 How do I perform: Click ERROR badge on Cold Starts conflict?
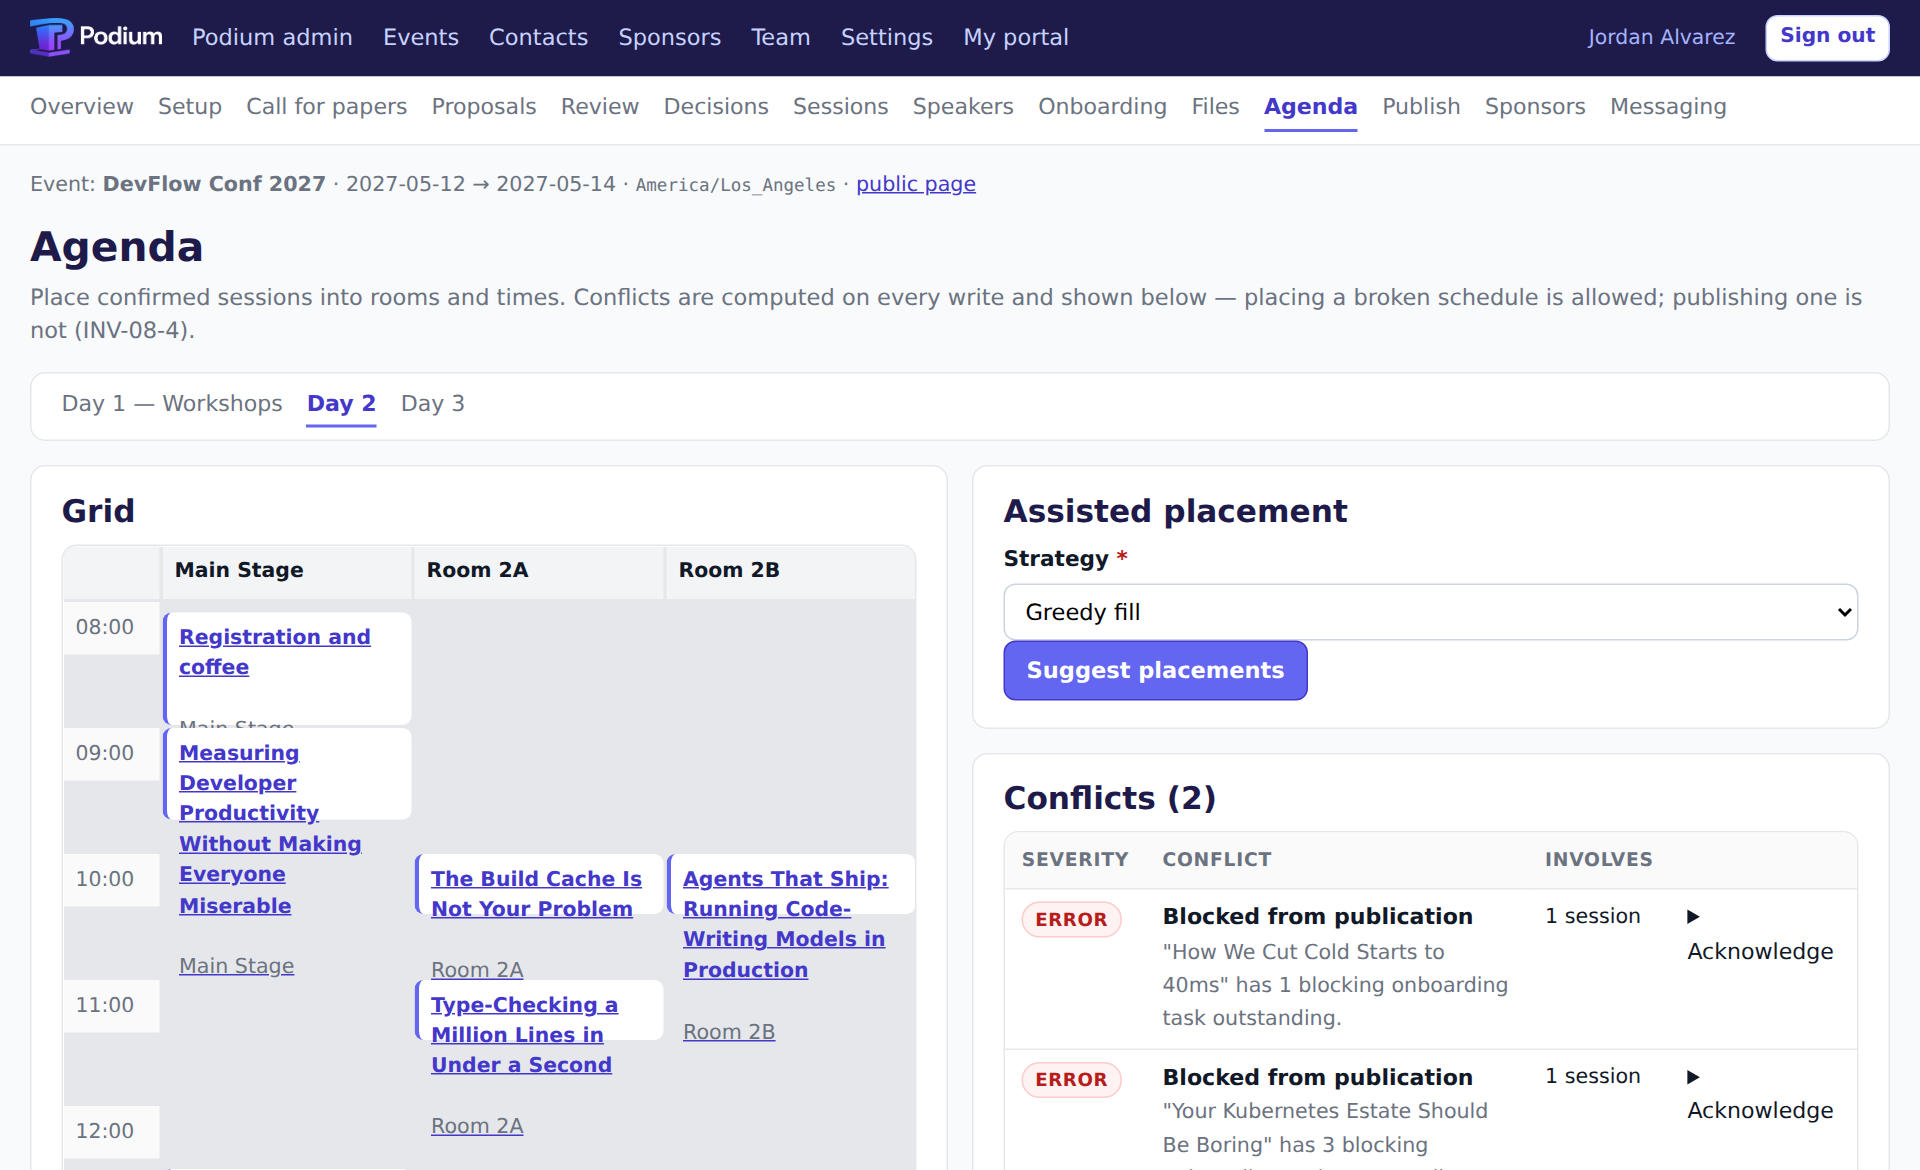1071,920
